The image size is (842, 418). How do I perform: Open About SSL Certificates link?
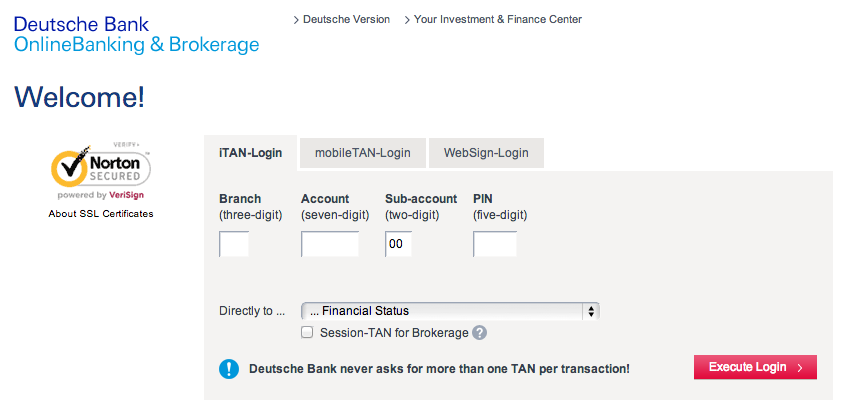coord(101,213)
